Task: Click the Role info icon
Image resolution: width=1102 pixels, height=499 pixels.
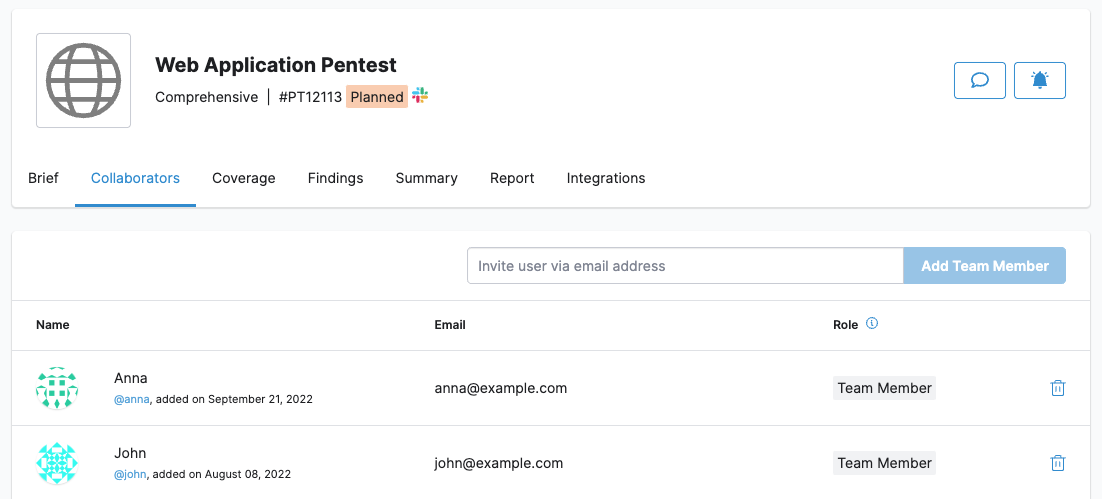Action: tap(872, 324)
